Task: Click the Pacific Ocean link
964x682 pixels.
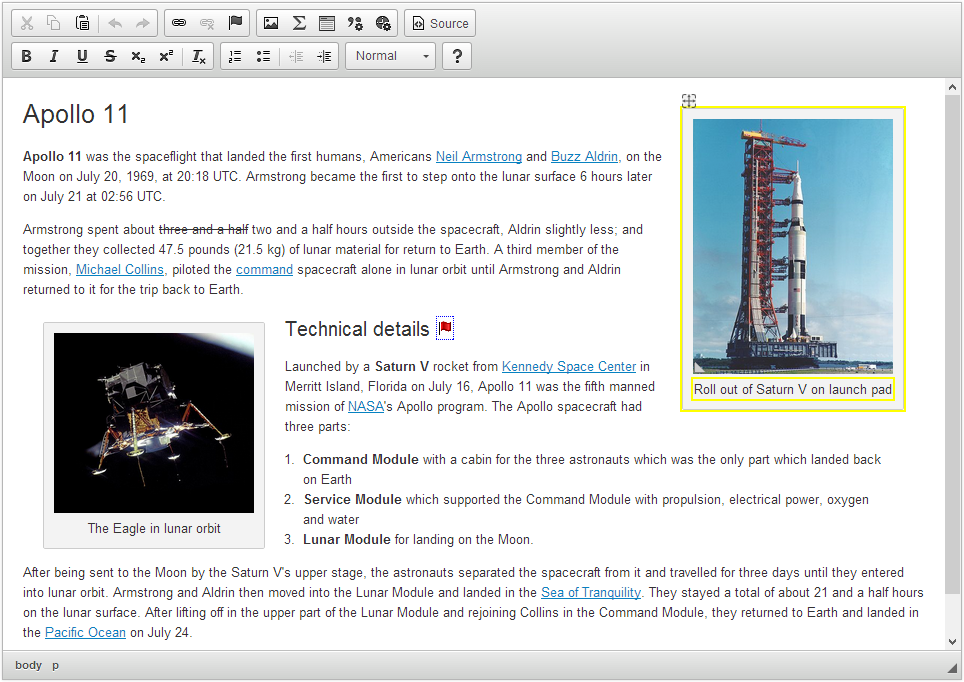Action: point(85,632)
